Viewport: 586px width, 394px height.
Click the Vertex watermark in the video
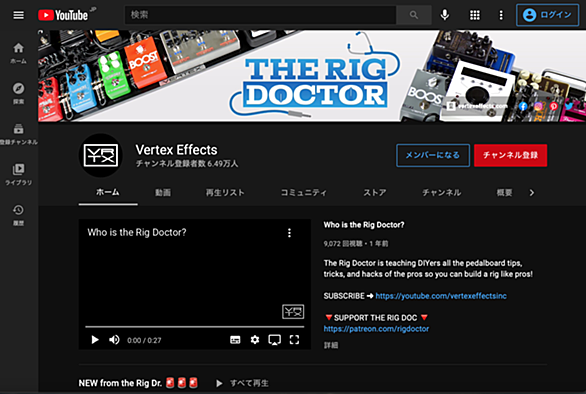(293, 311)
